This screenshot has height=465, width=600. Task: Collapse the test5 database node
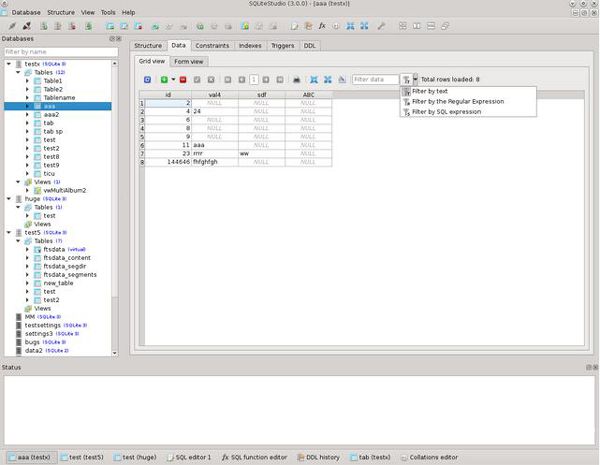point(9,232)
